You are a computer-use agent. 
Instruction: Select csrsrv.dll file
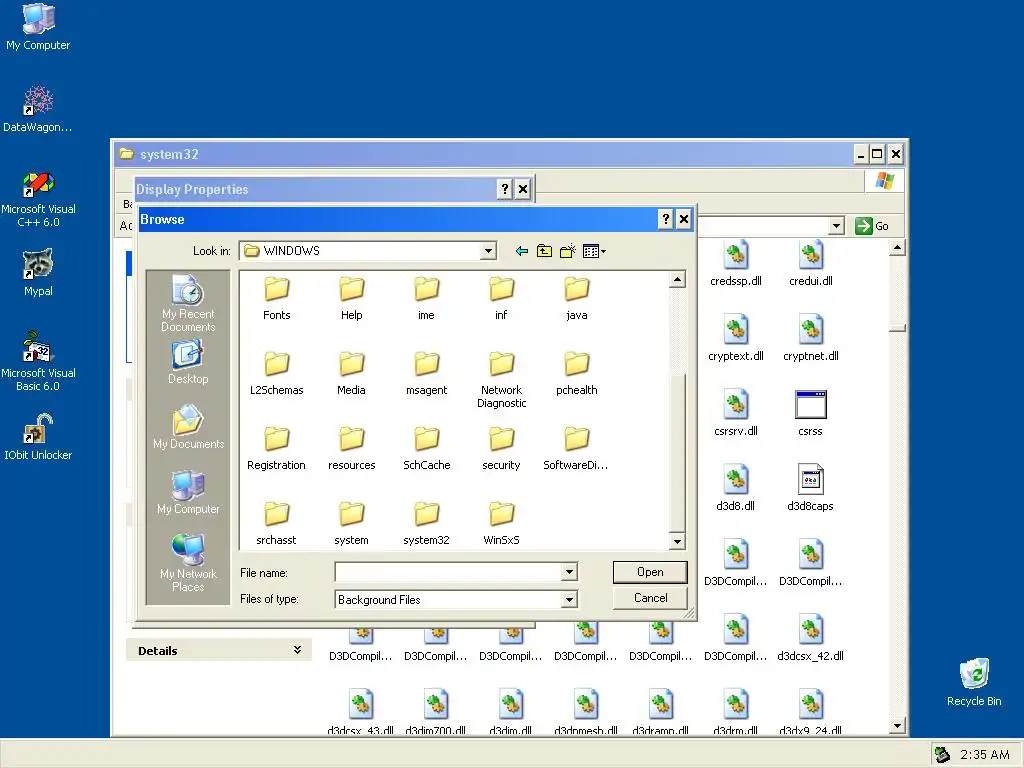tap(736, 414)
